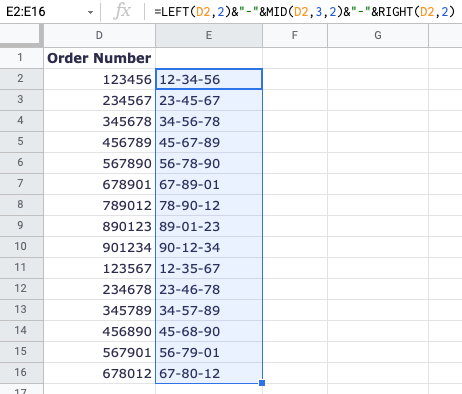
Task: Select row 7 header
Action: [x=20, y=184]
